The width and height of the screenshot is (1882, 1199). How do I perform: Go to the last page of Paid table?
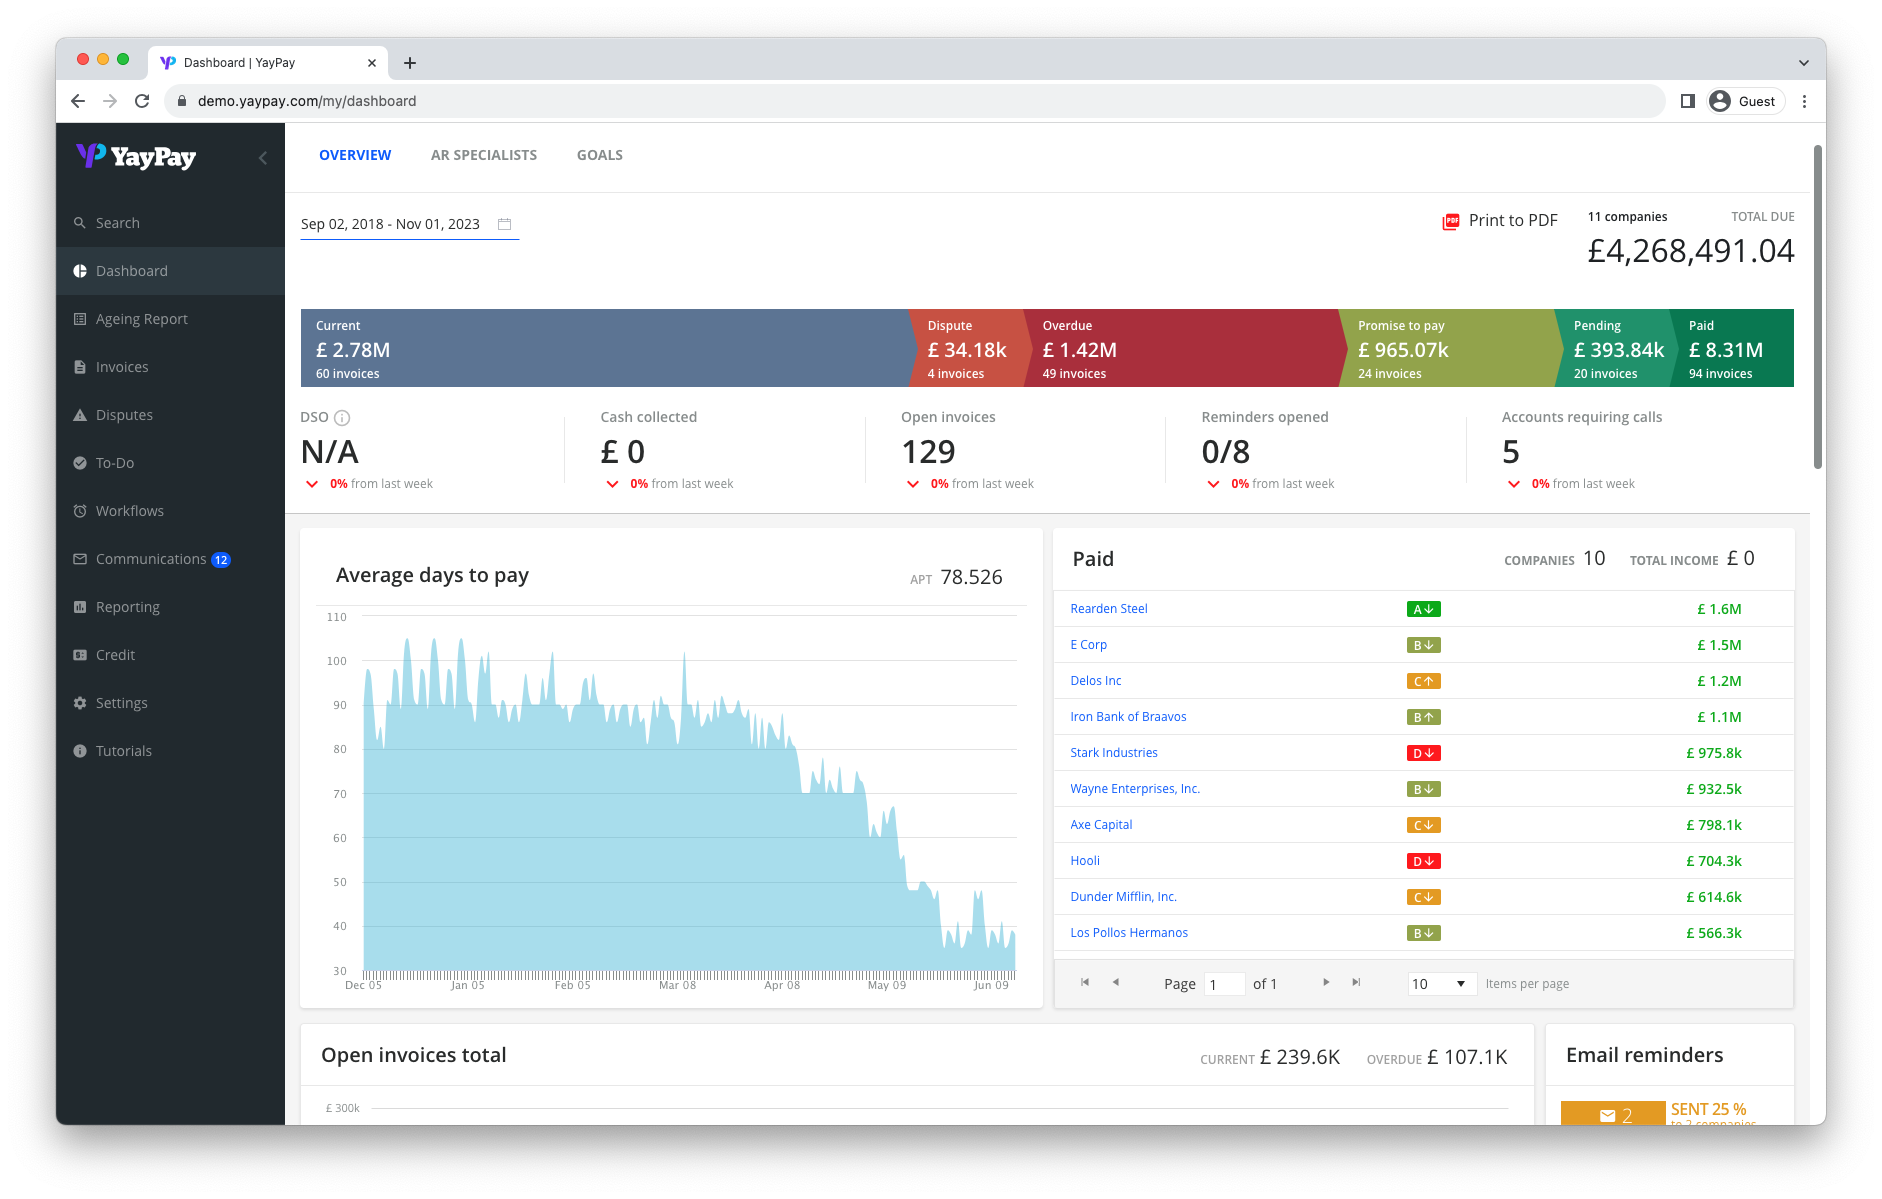coord(1356,983)
